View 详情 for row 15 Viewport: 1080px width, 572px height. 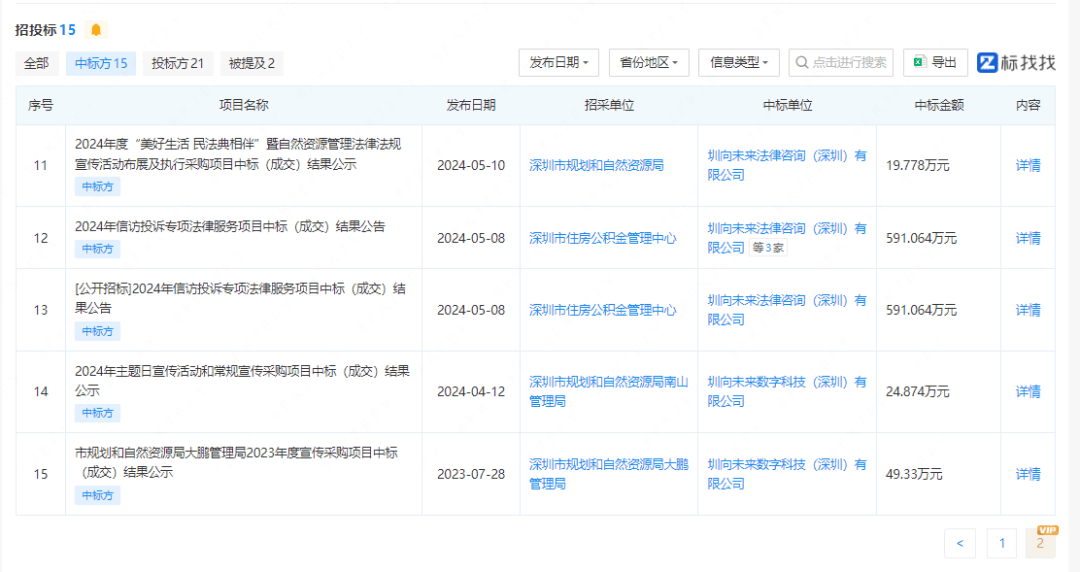point(1028,474)
